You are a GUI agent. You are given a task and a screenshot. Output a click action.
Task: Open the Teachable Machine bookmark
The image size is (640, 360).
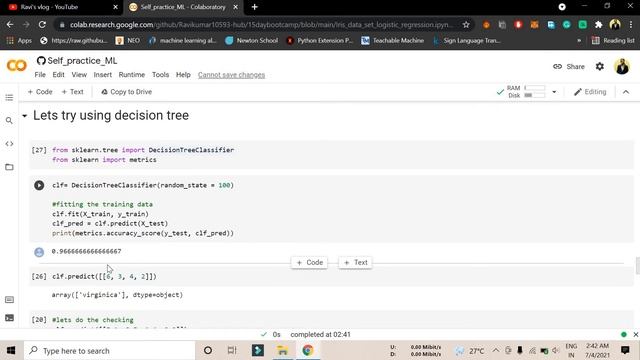point(393,40)
